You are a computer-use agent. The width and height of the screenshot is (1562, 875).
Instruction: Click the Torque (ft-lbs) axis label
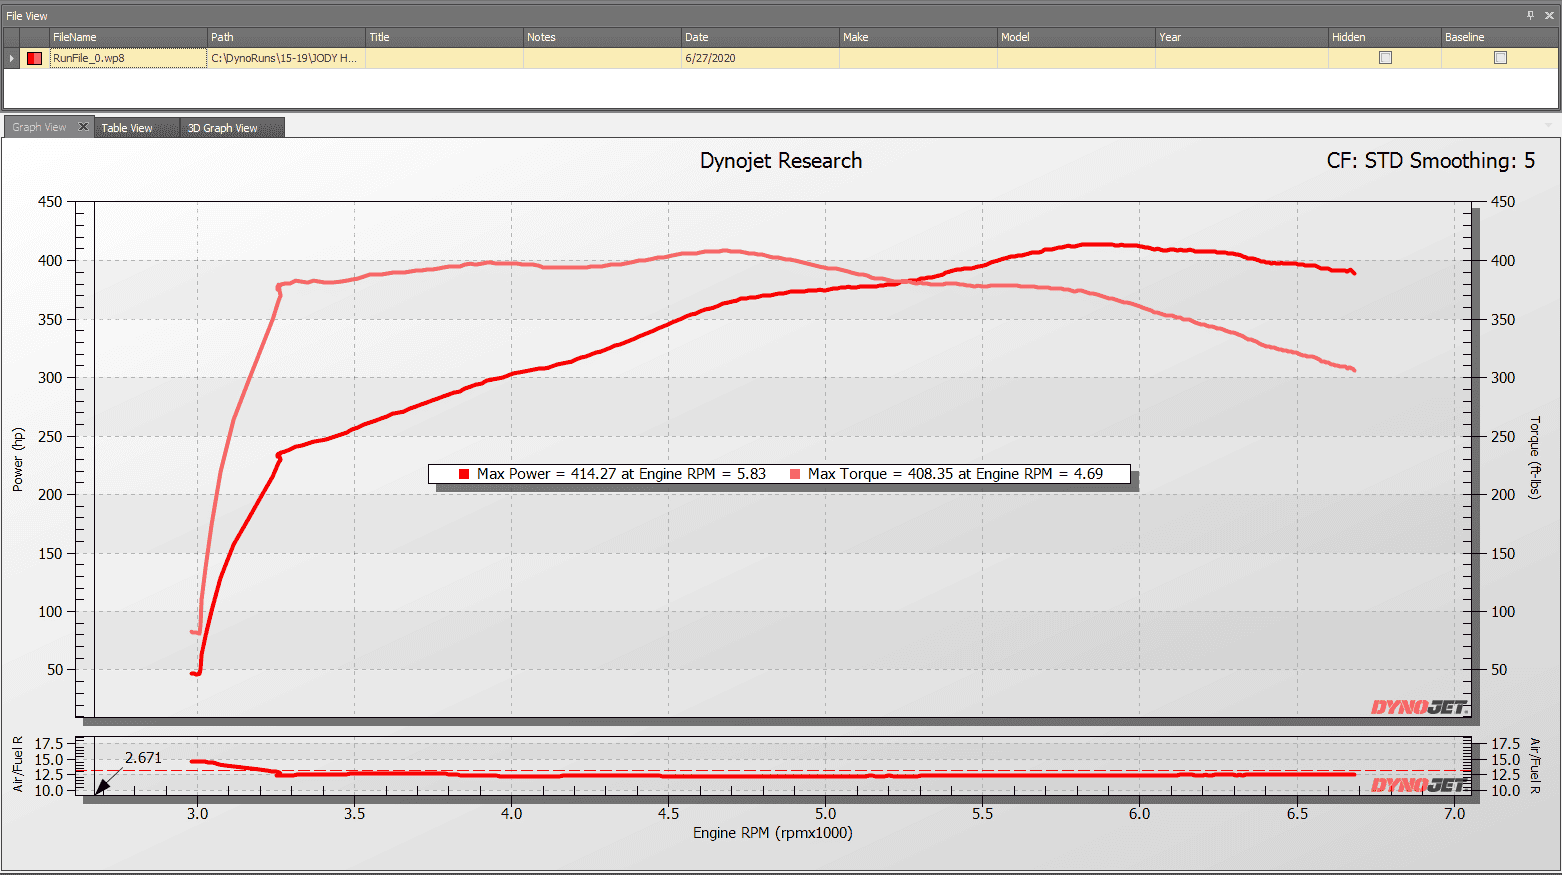[x=1535, y=458]
